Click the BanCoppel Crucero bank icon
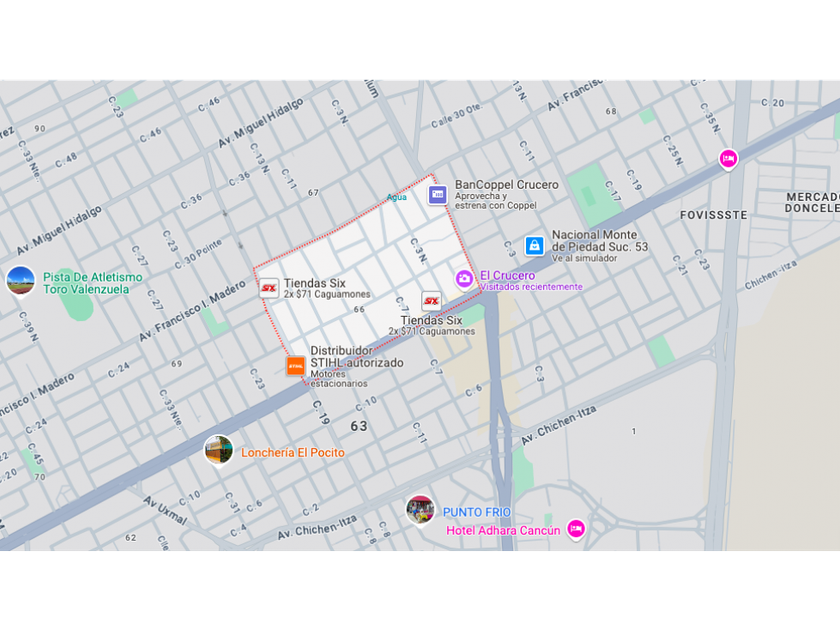 pyautogui.click(x=438, y=194)
